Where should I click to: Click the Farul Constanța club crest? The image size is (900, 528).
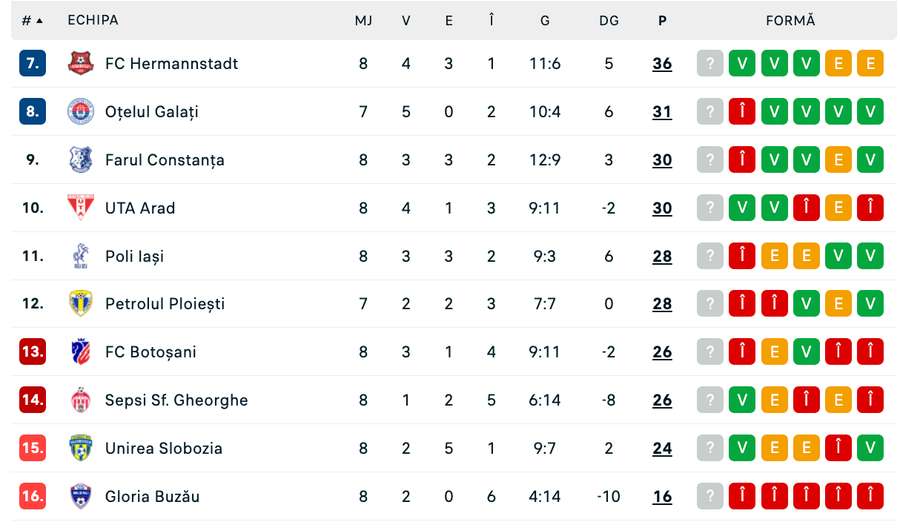[80, 160]
